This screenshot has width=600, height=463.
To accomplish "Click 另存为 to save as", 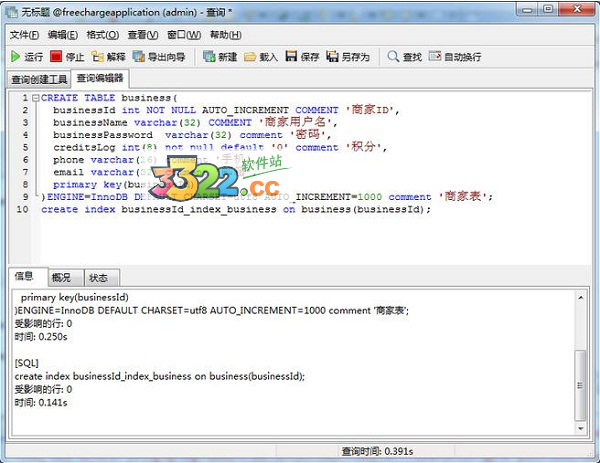I will pyautogui.click(x=348, y=57).
